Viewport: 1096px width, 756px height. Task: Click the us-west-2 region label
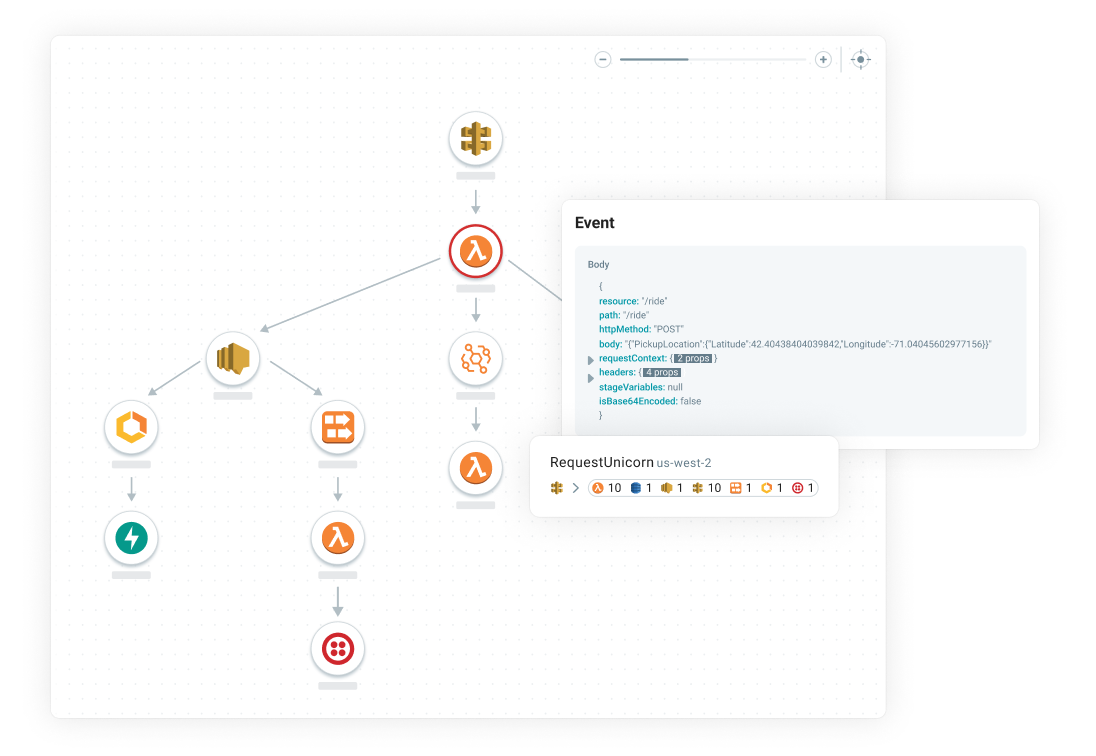(x=684, y=463)
